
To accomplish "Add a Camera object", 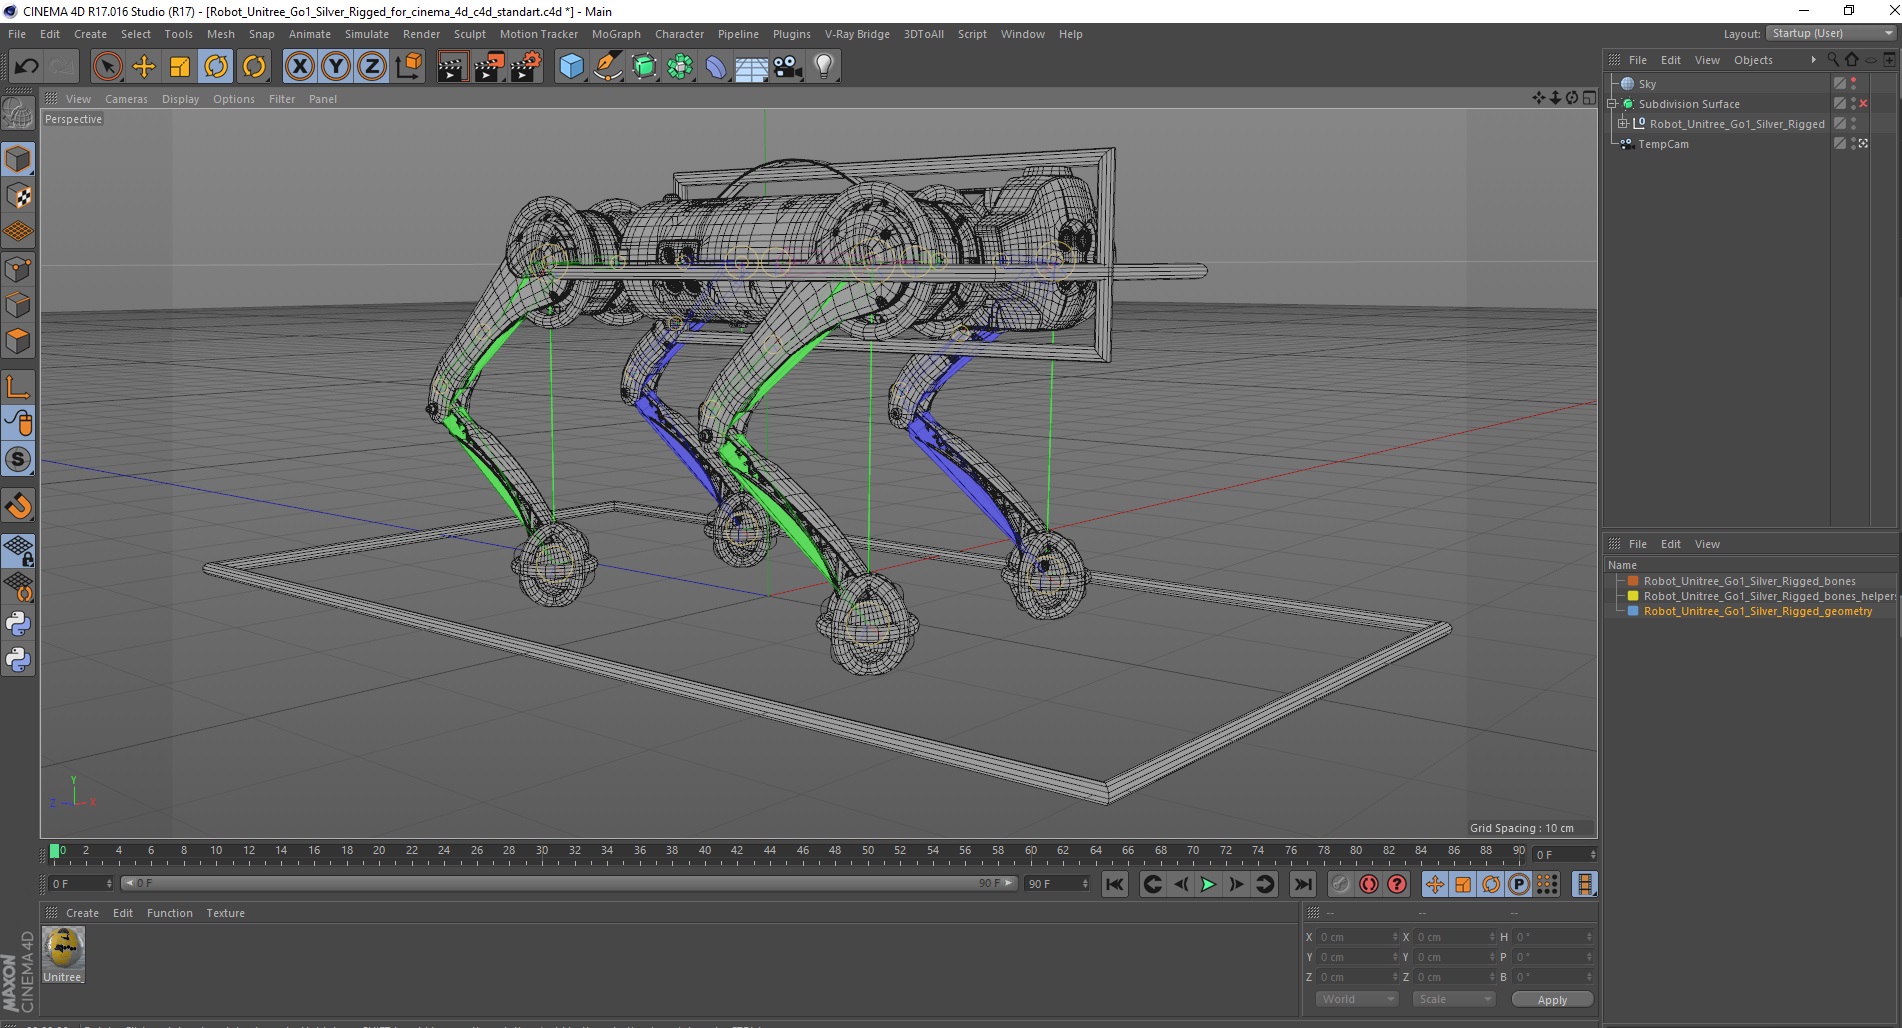I will pos(787,67).
